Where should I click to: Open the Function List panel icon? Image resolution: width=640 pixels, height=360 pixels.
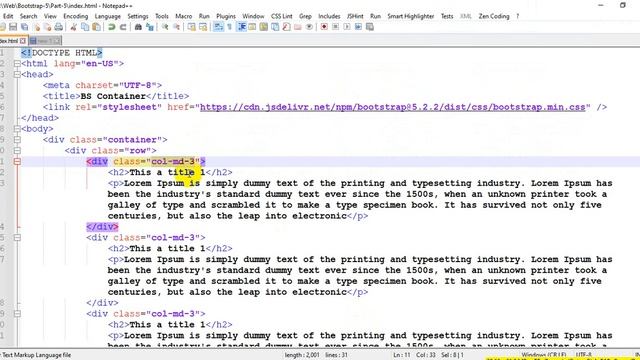(x=287, y=27)
